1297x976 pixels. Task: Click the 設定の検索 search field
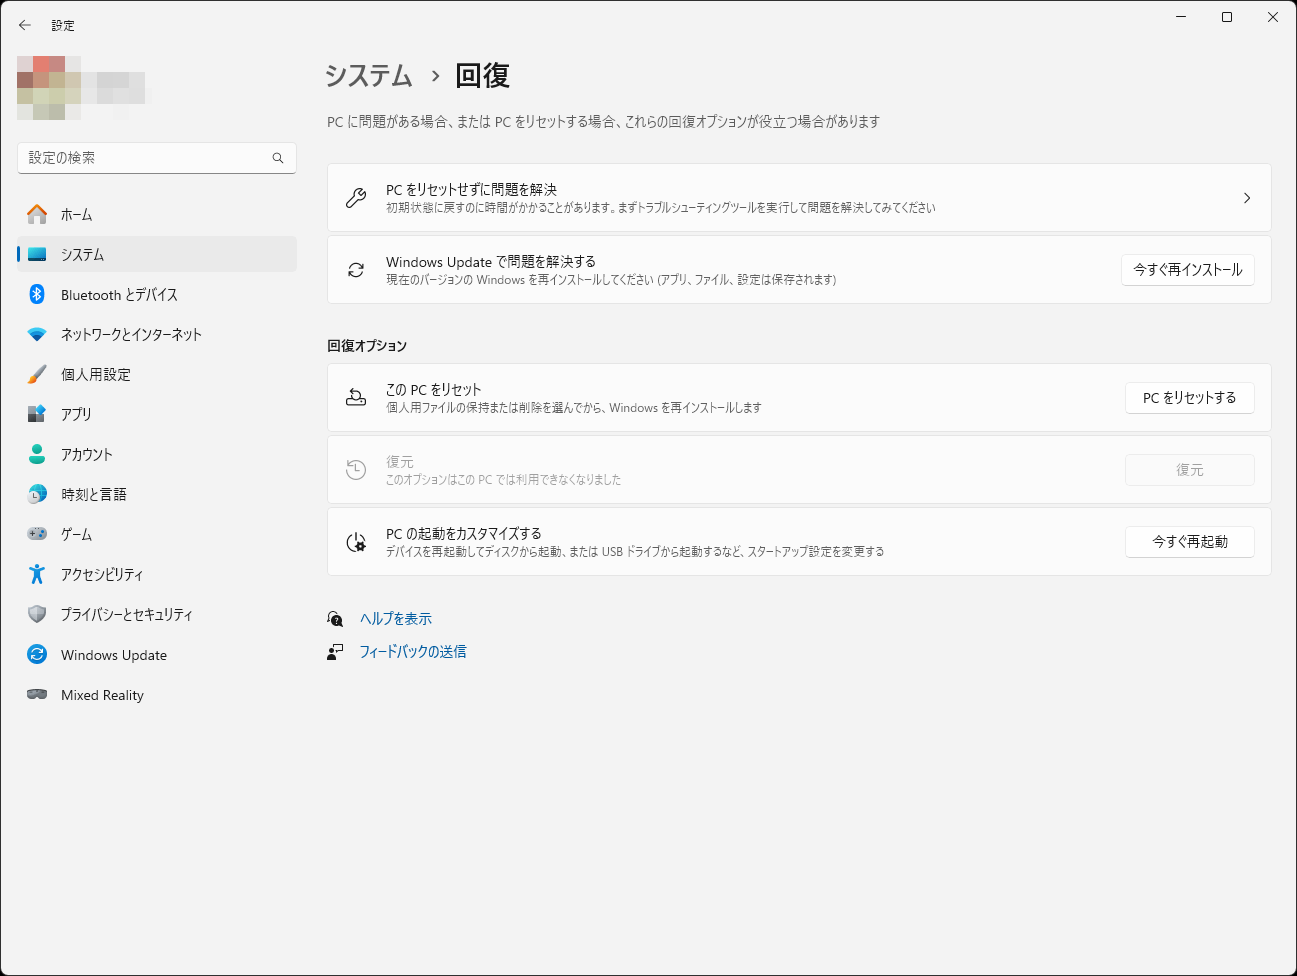click(x=156, y=157)
